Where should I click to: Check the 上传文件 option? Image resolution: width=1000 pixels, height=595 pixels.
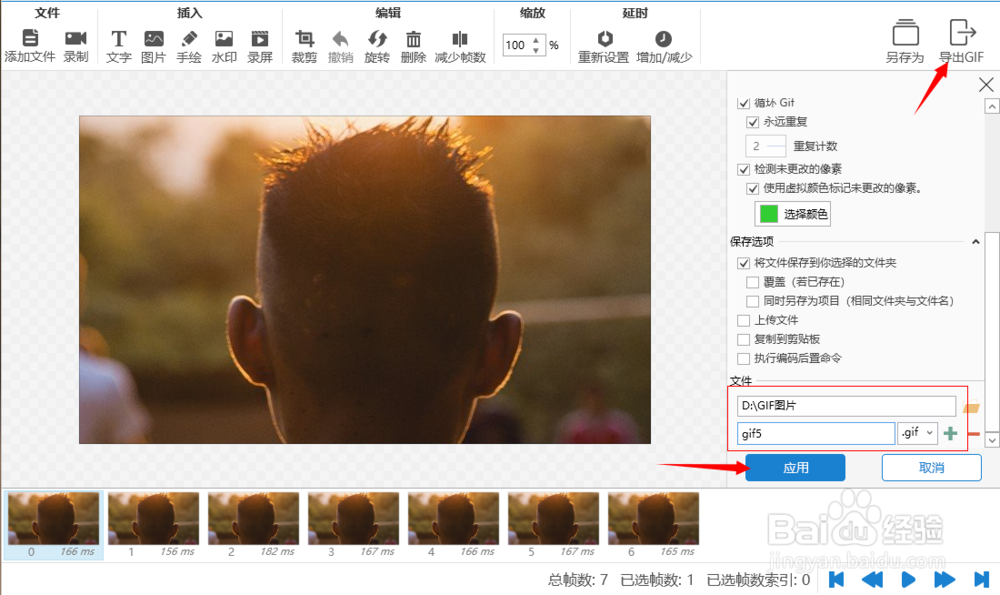pos(745,320)
